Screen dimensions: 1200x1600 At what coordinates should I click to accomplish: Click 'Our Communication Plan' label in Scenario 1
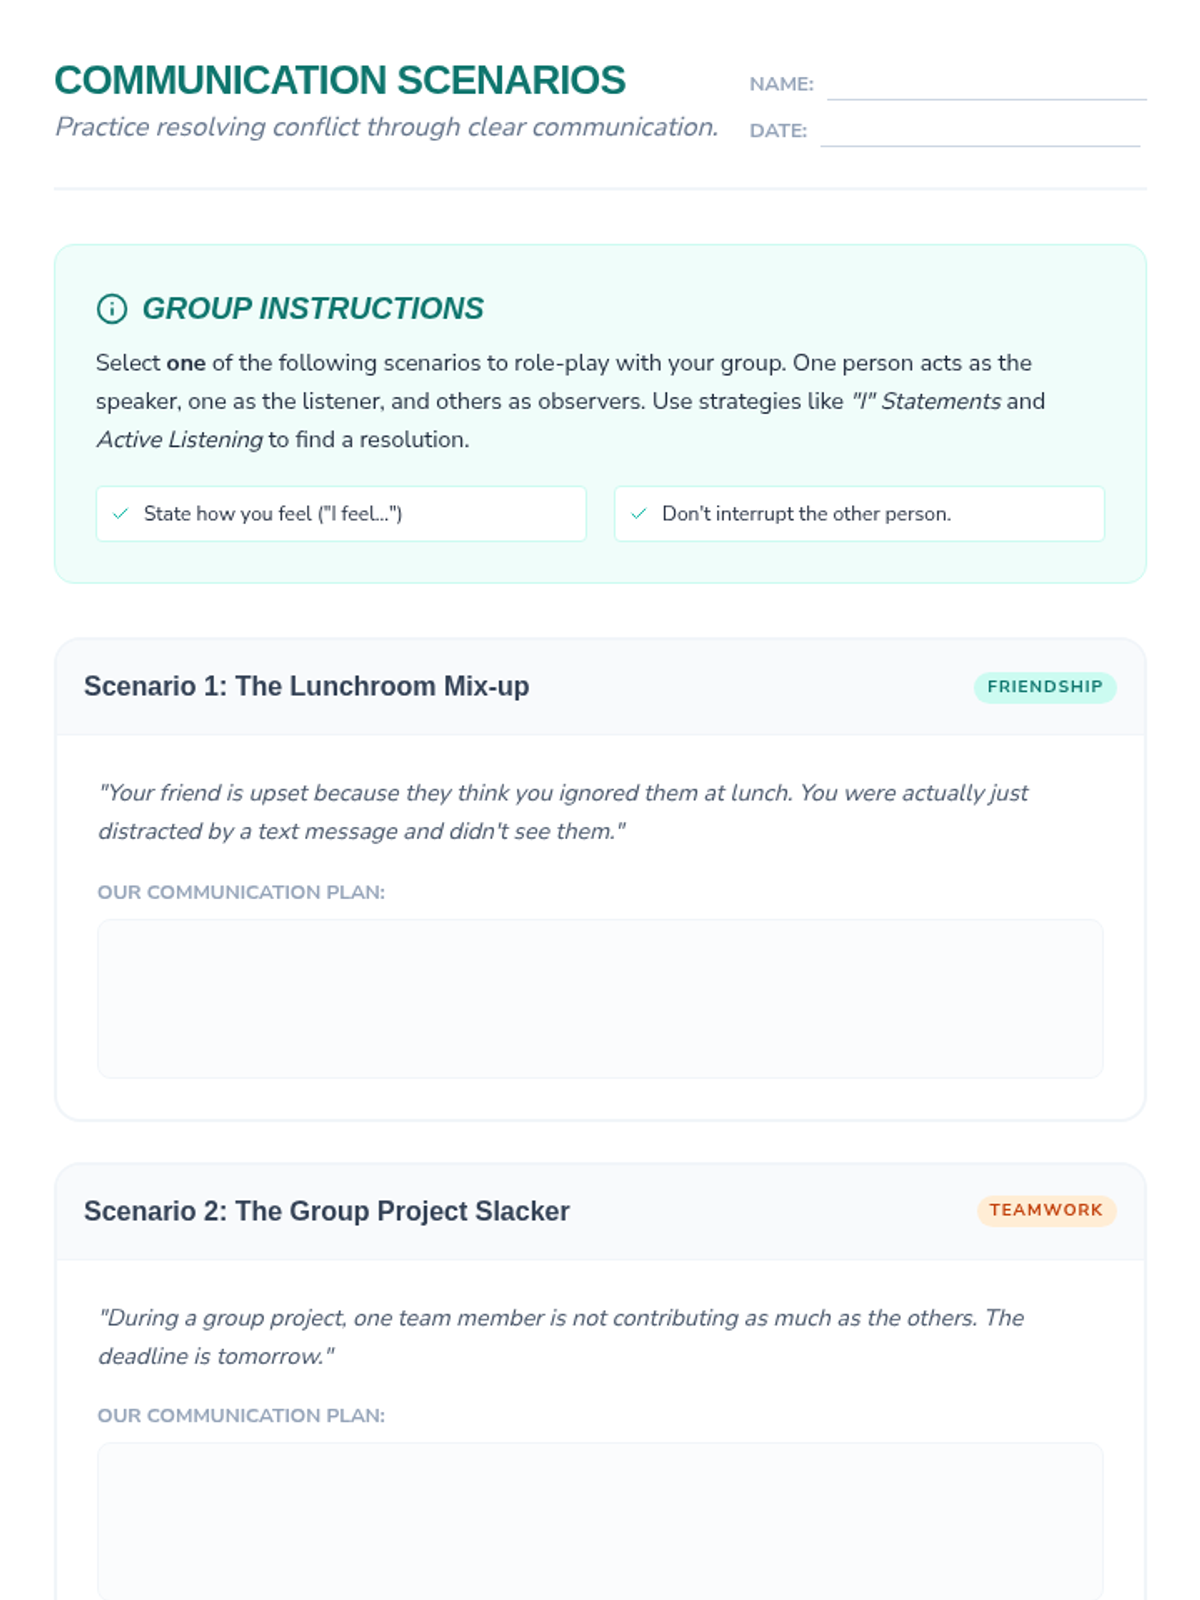click(241, 892)
